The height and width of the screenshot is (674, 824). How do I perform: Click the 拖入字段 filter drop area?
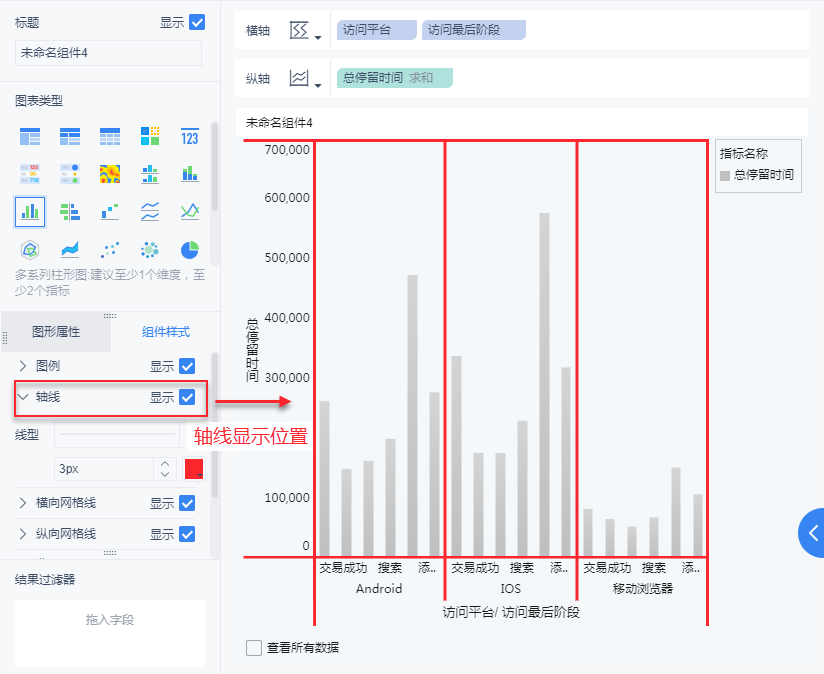(110, 634)
